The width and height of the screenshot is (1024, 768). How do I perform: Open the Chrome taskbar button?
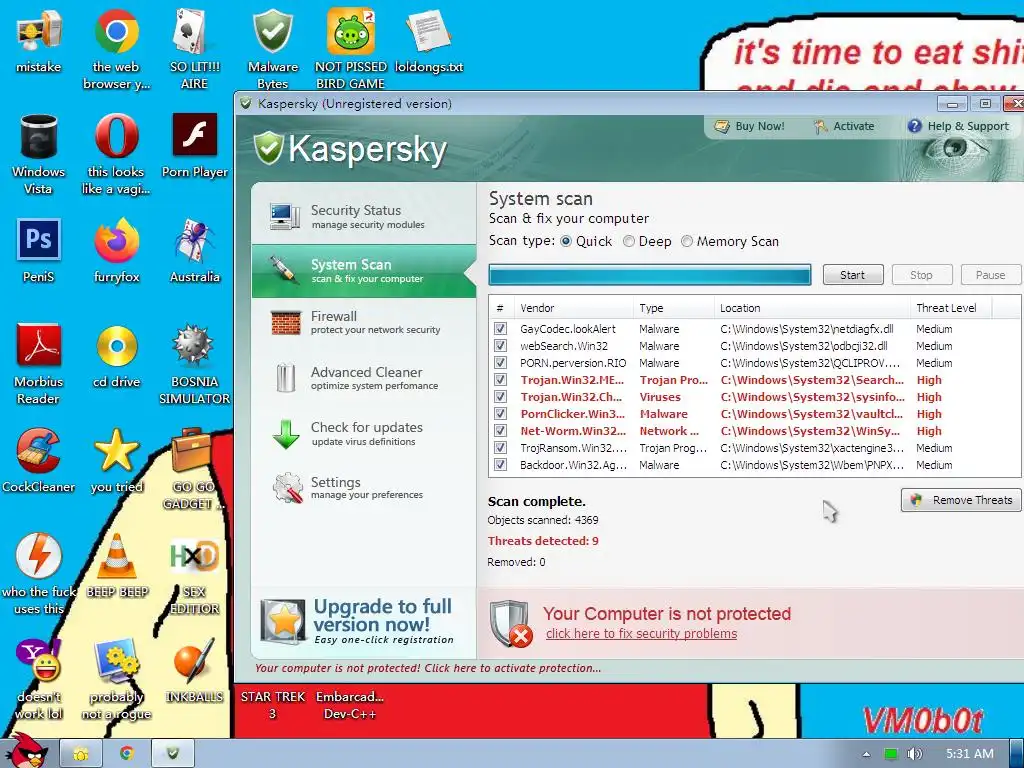tap(127, 754)
